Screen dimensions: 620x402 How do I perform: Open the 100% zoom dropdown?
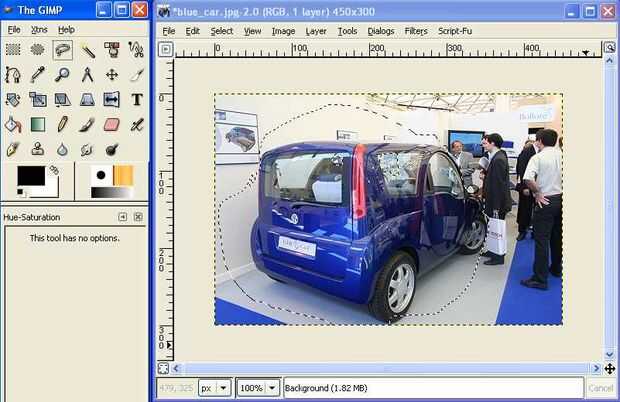pyautogui.click(x=258, y=388)
